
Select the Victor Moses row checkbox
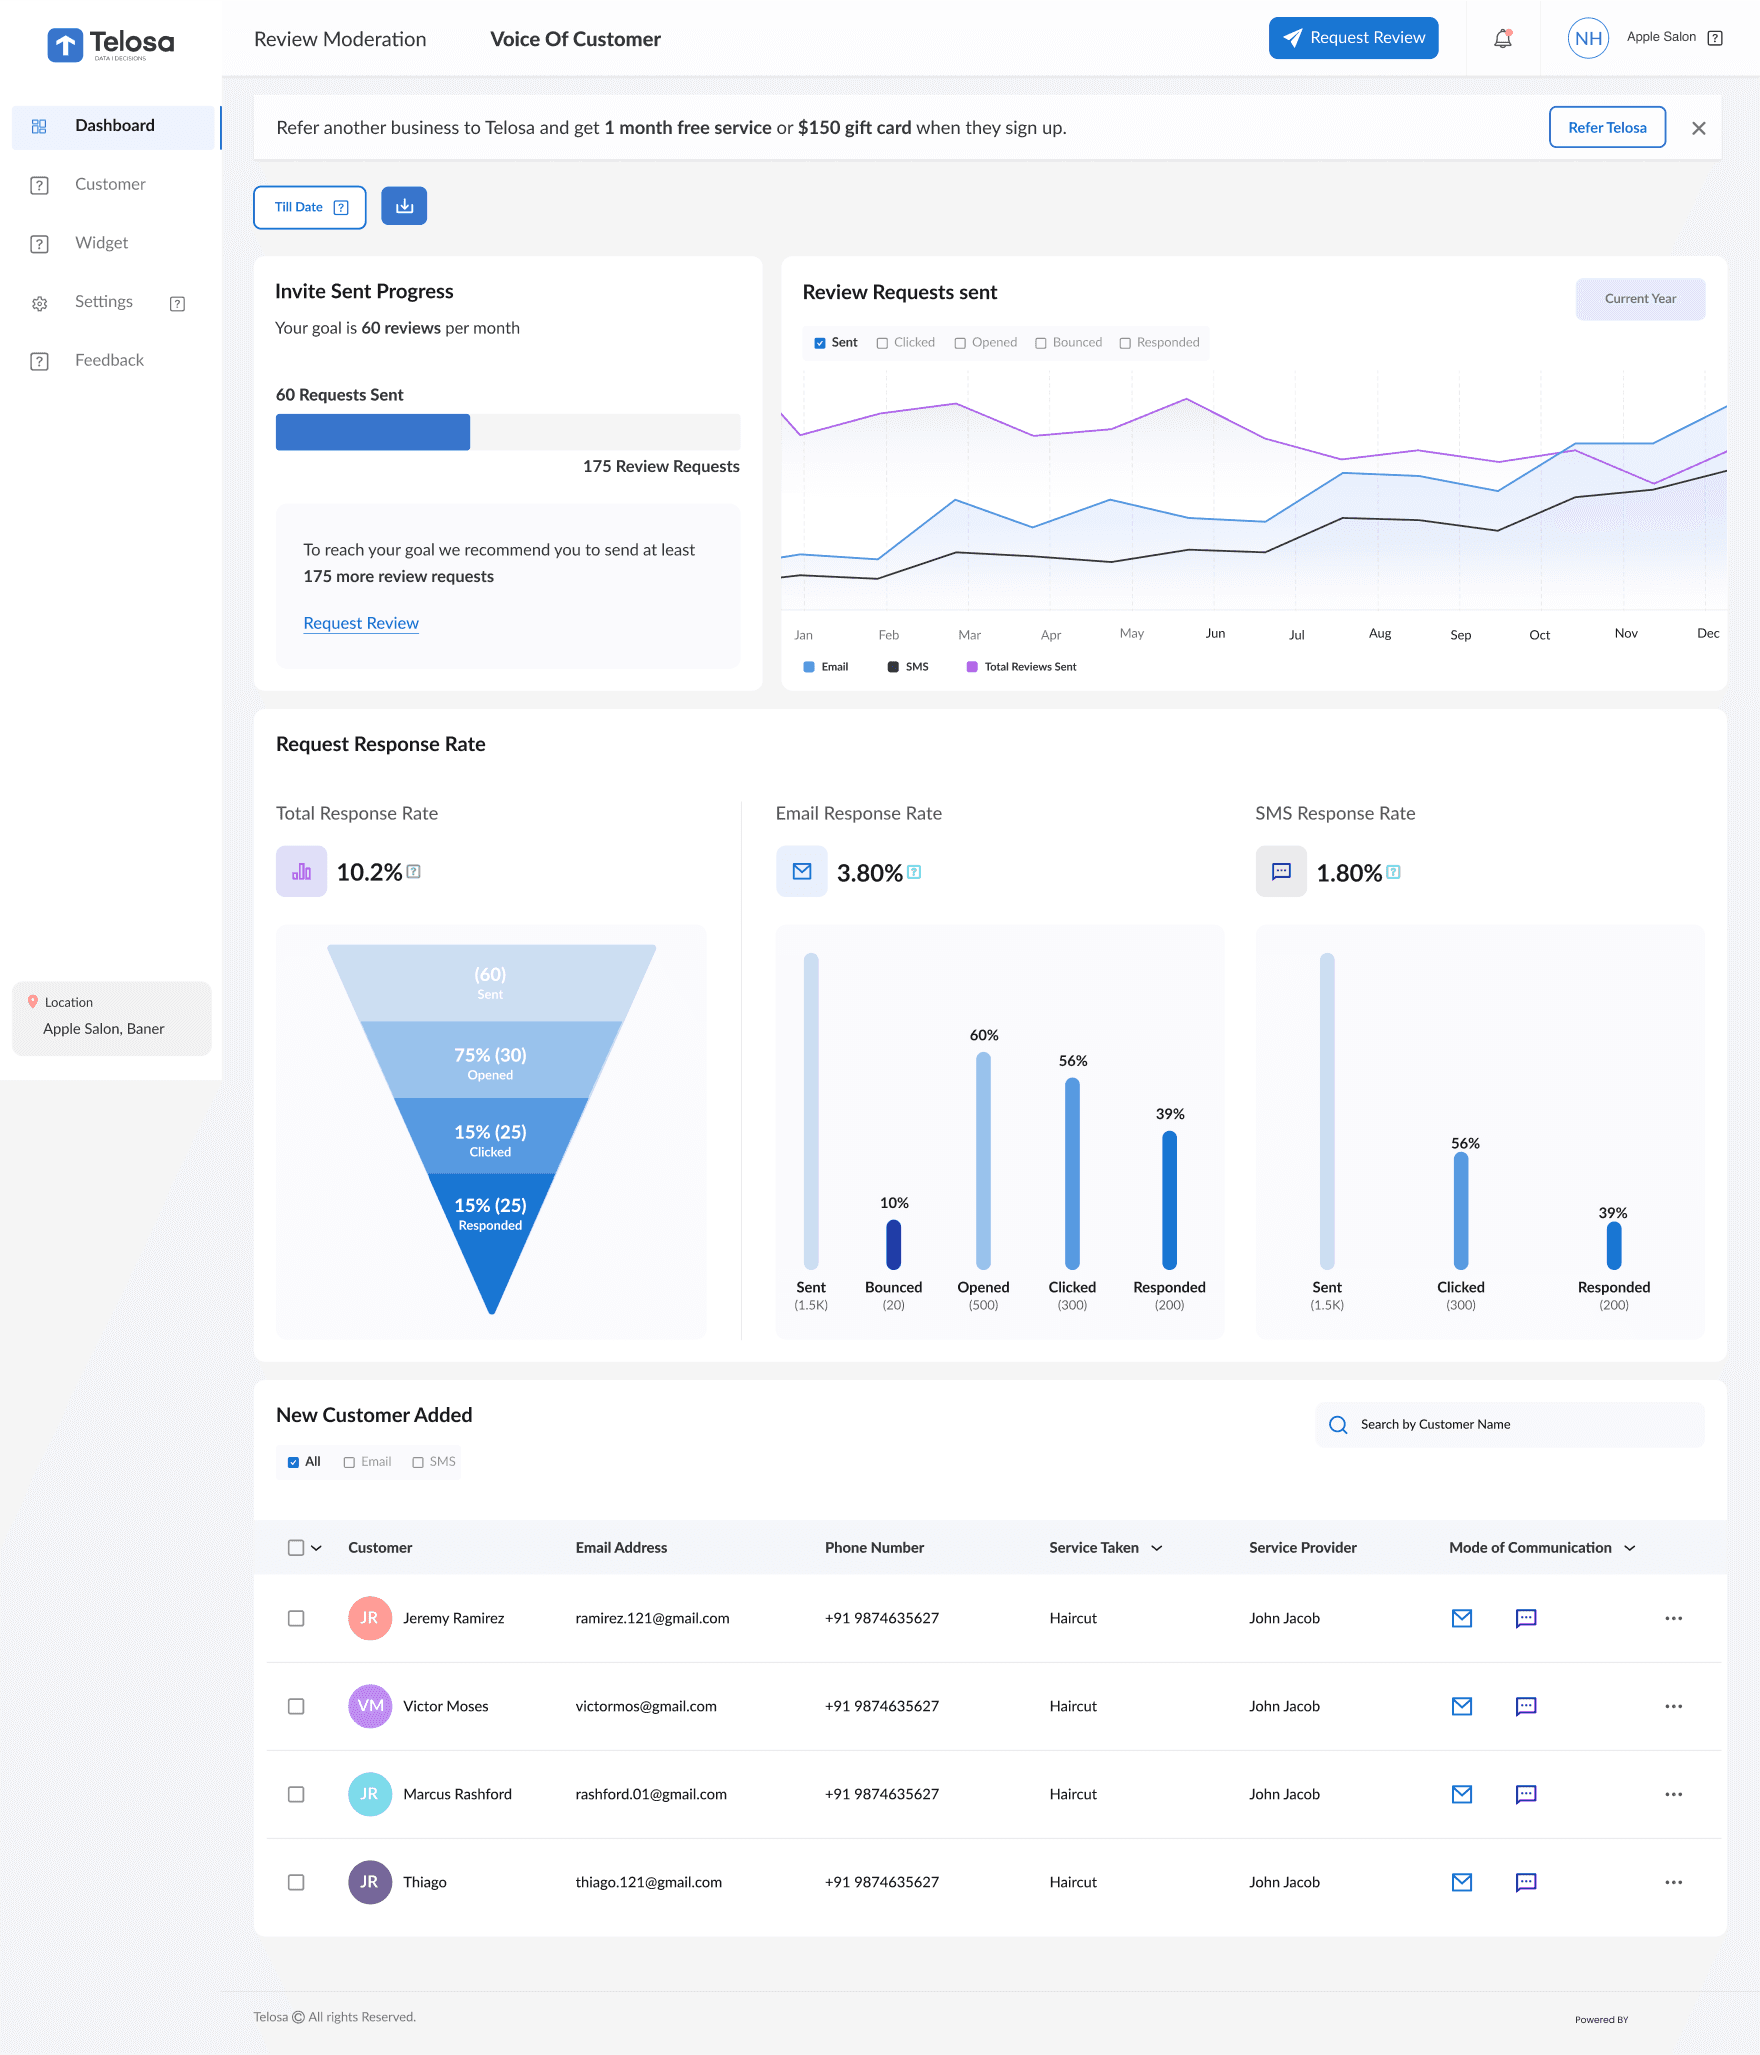[x=296, y=1706]
